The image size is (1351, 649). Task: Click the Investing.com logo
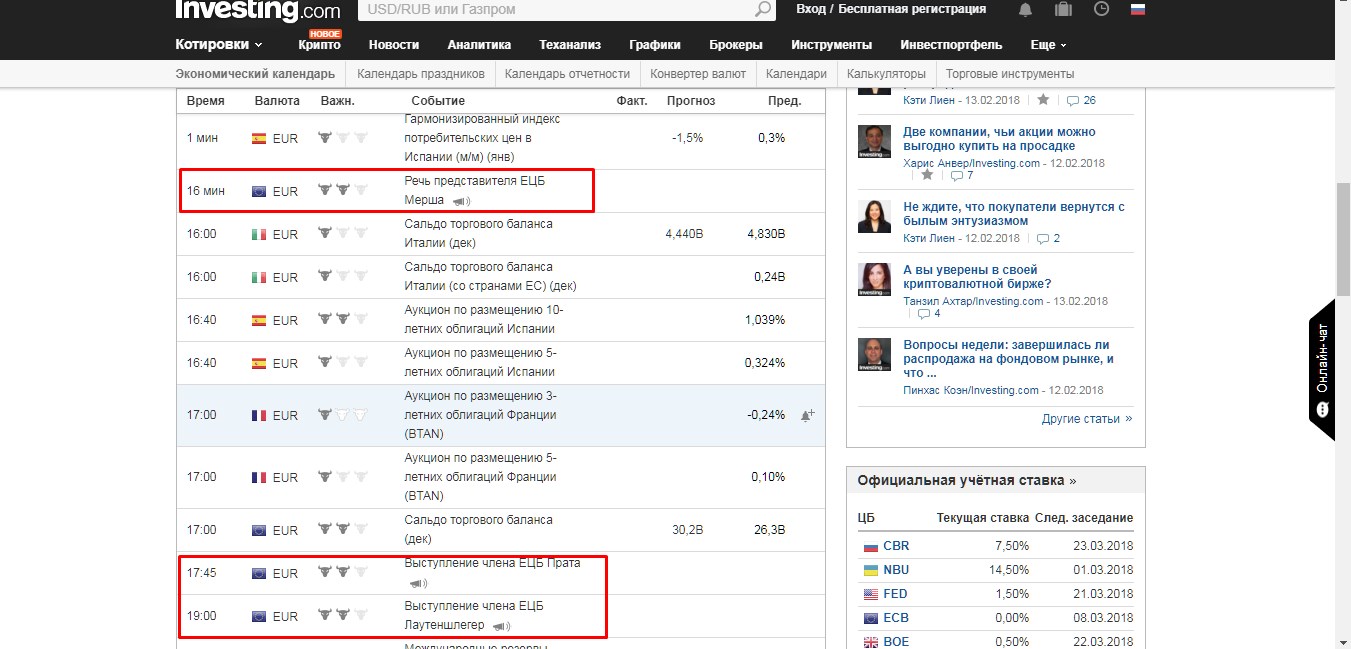(x=257, y=11)
